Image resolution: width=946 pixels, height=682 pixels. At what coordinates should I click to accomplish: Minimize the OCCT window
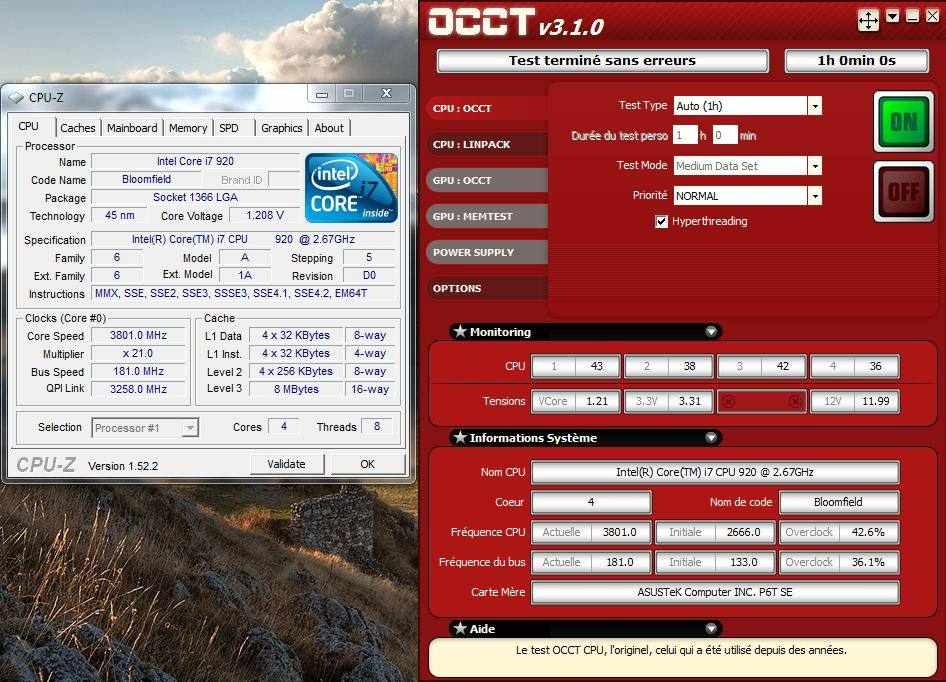tap(912, 16)
